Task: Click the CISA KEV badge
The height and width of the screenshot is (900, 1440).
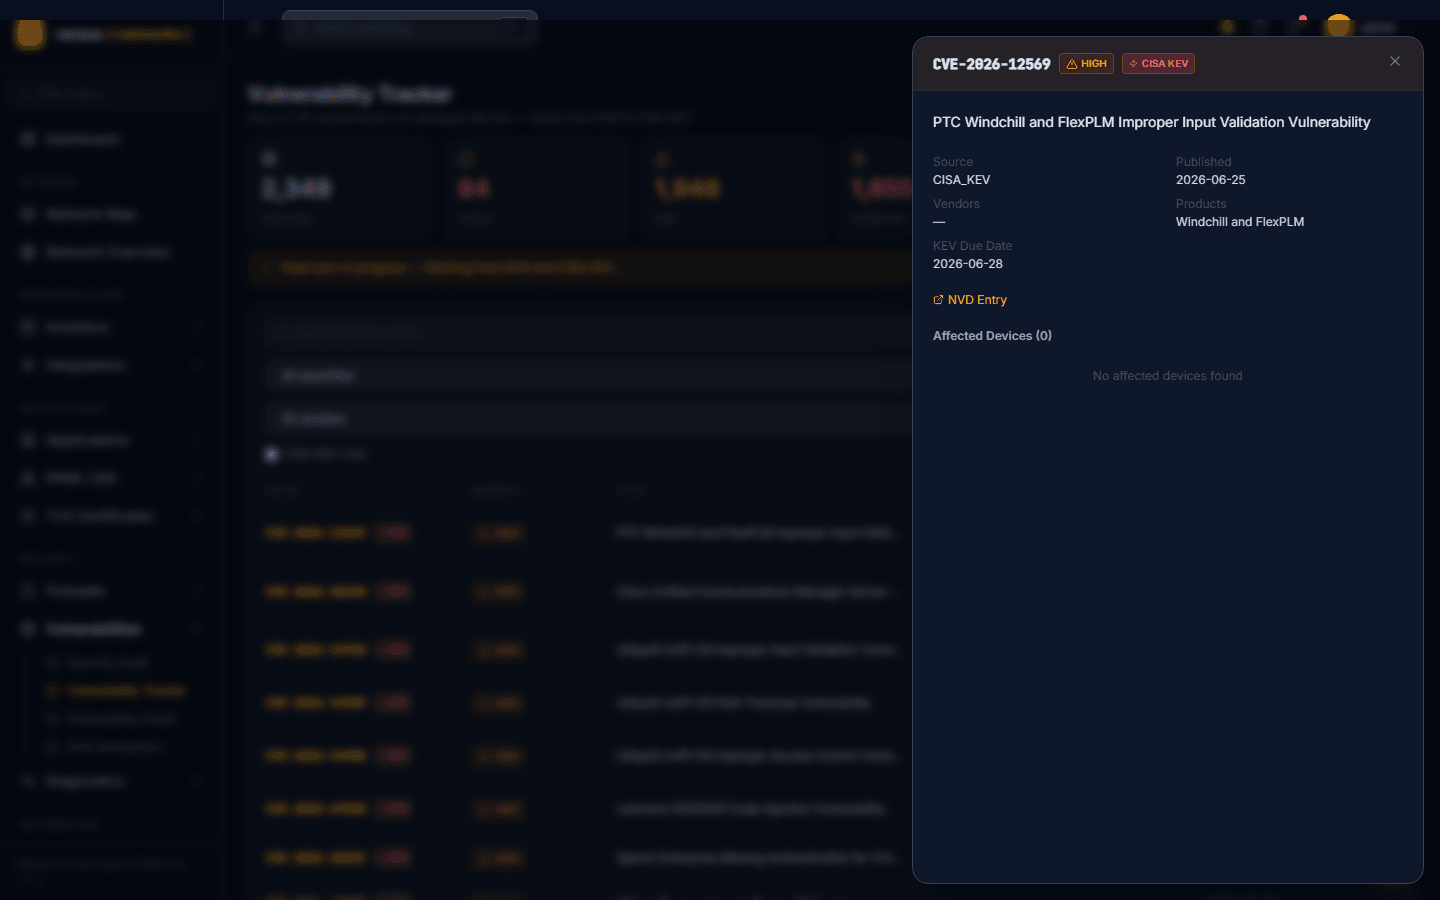Action: click(x=1158, y=64)
